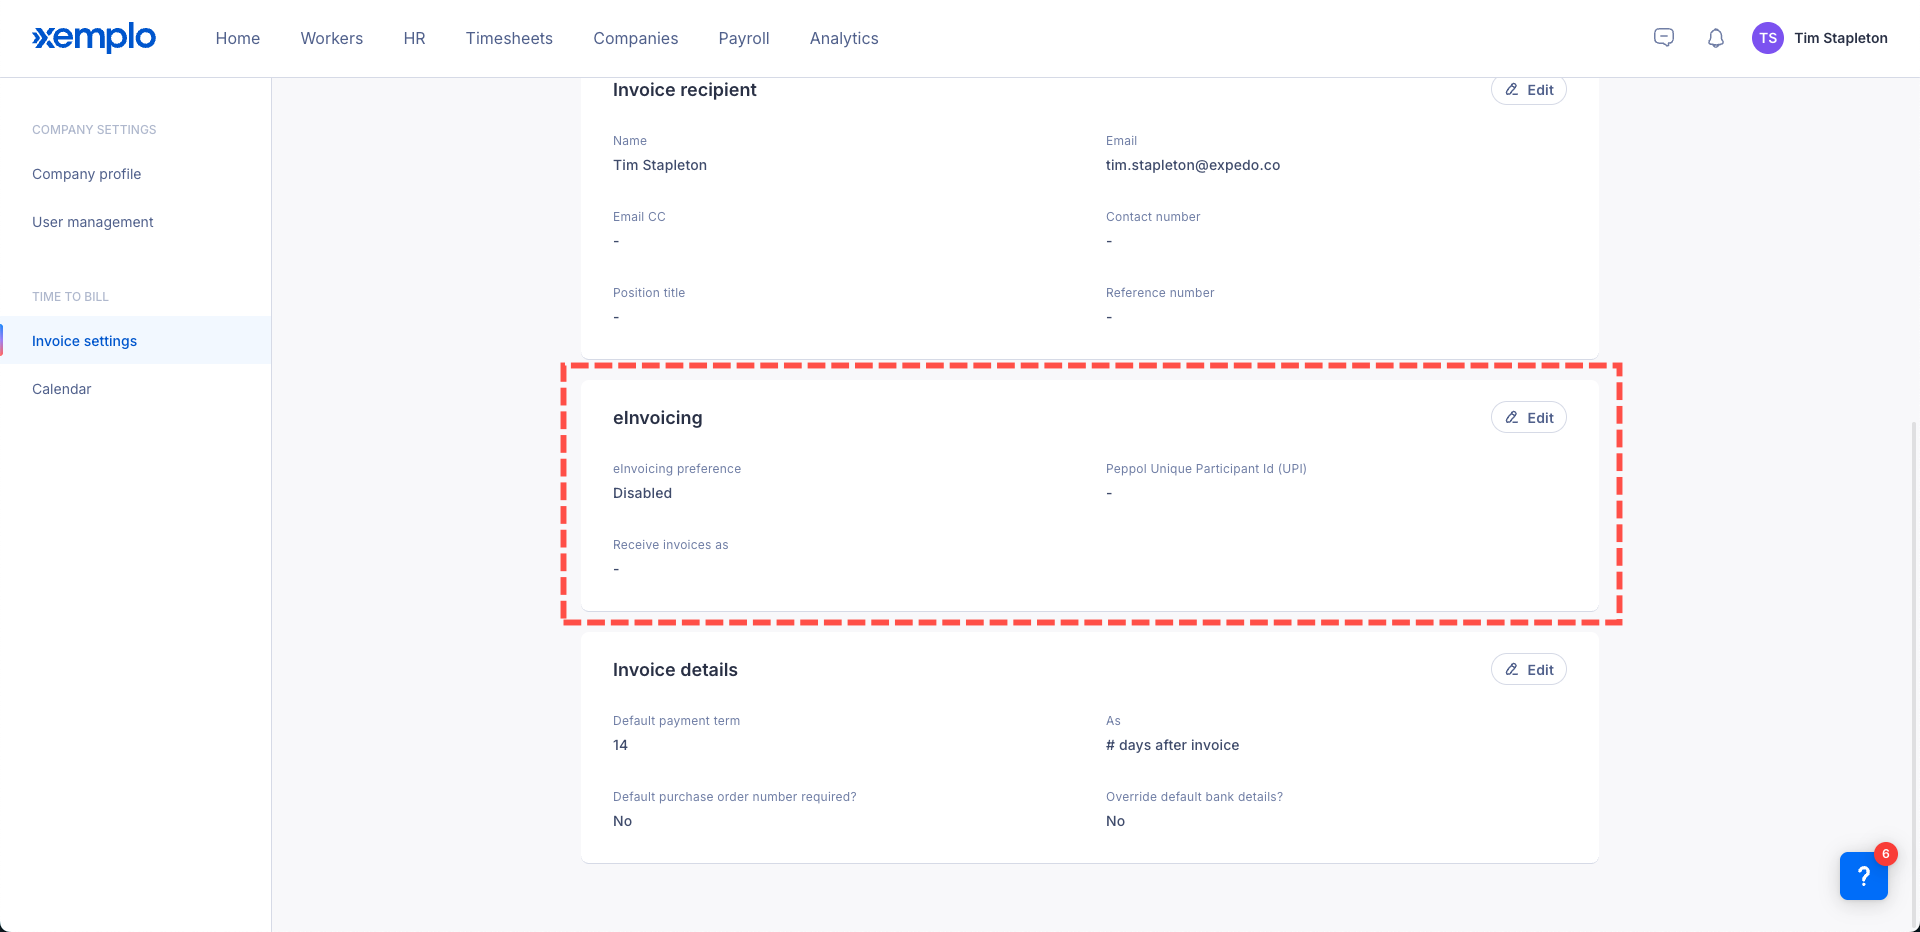The image size is (1920, 932).
Task: Select Invoice settings in sidebar
Action: point(85,341)
